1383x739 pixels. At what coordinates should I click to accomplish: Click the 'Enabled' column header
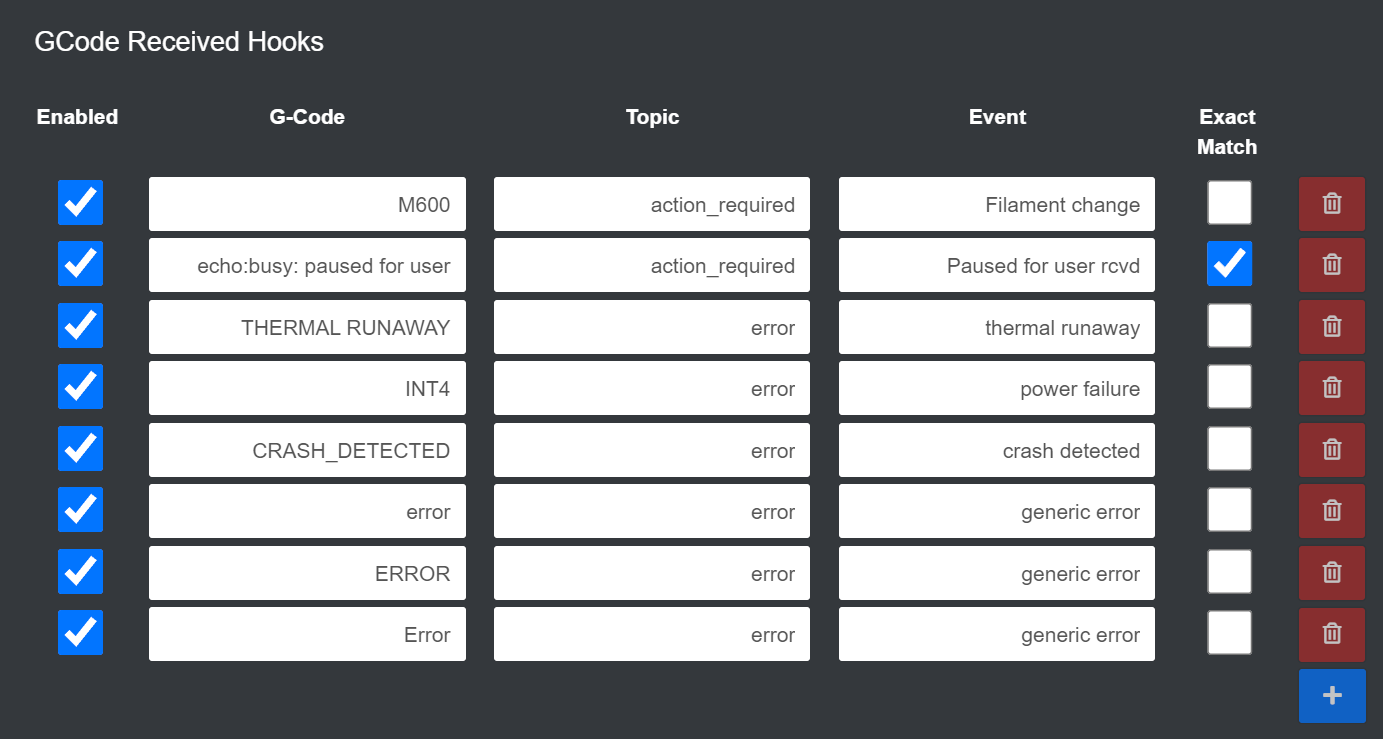click(77, 117)
